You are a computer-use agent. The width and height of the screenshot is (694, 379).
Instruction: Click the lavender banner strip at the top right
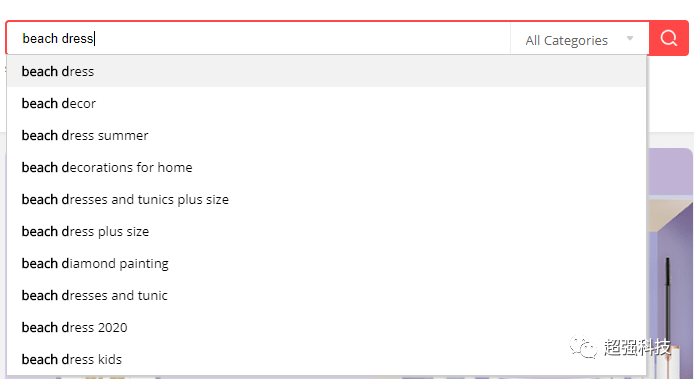pos(670,172)
